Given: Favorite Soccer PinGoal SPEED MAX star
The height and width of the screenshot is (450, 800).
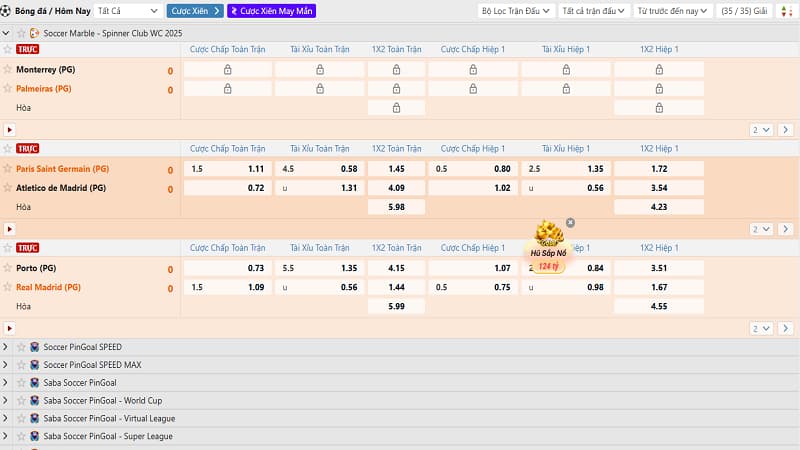Looking at the screenshot, I should pyautogui.click(x=21, y=365).
